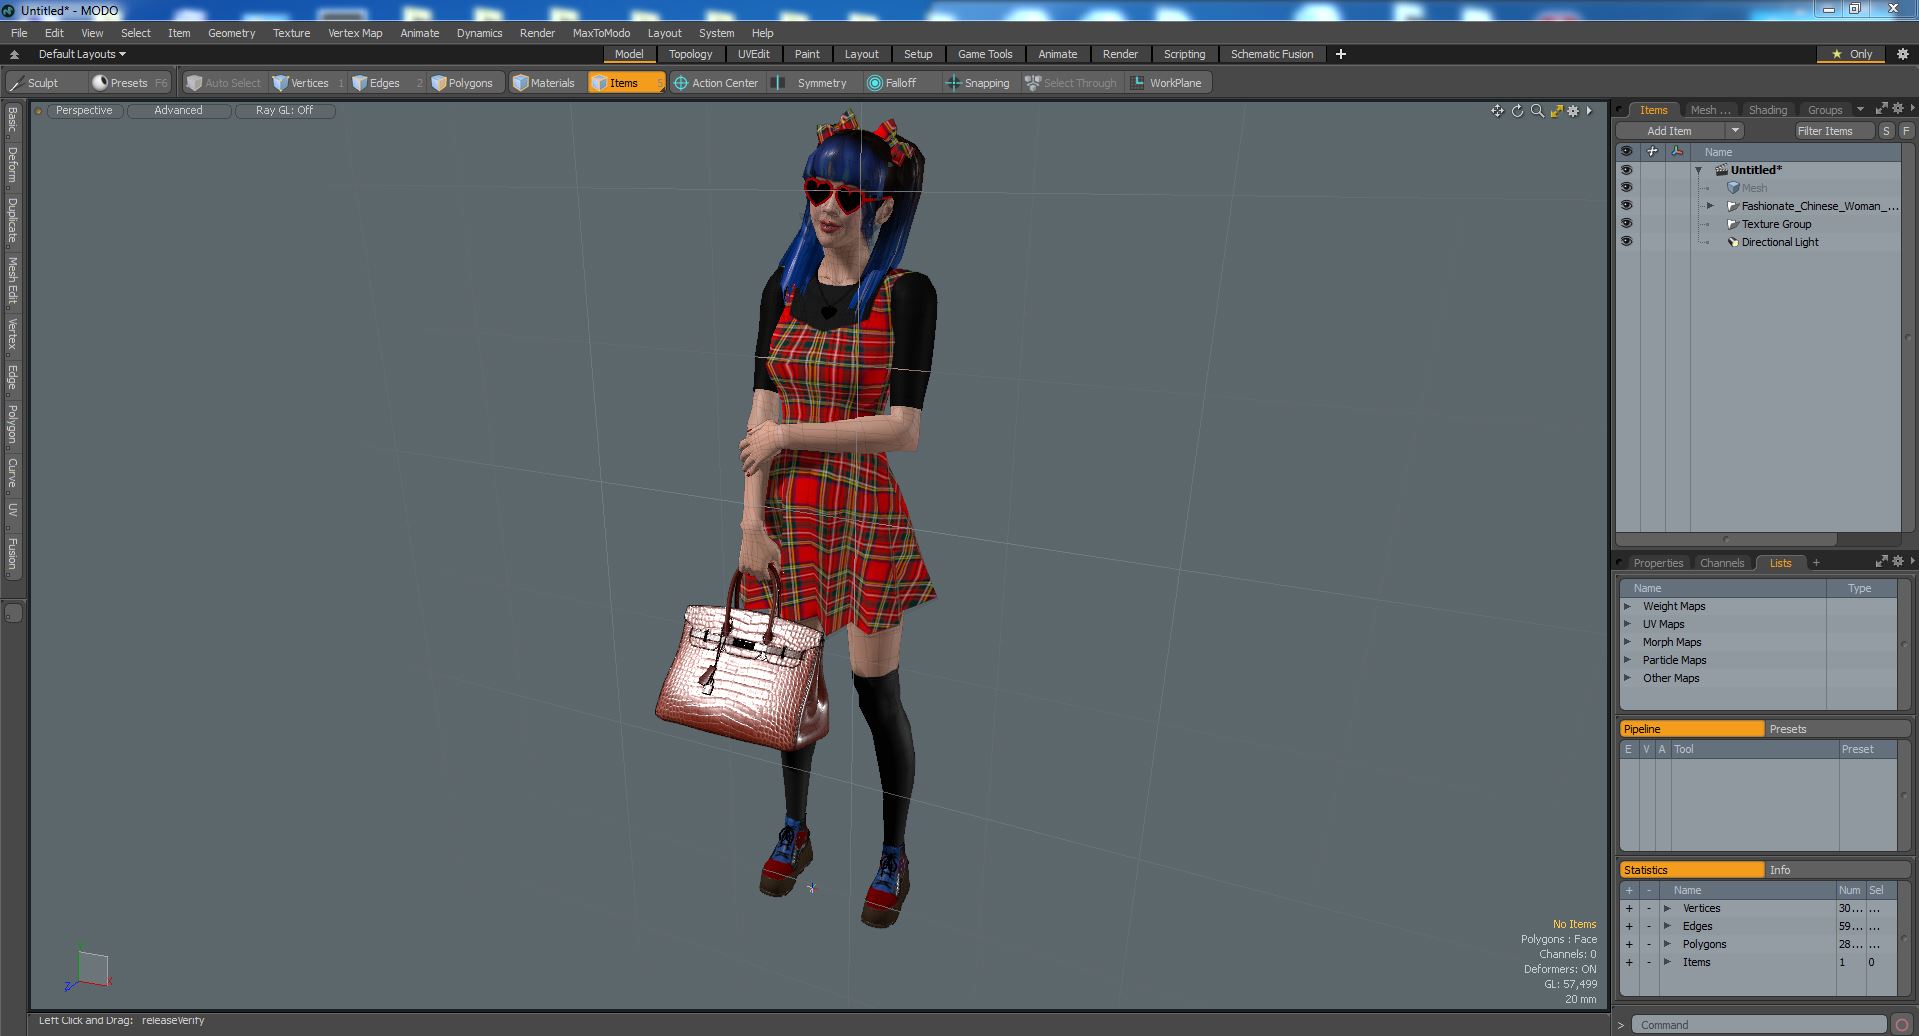Activate Items selection mode
This screenshot has height=1036, width=1919.
pyautogui.click(x=626, y=83)
